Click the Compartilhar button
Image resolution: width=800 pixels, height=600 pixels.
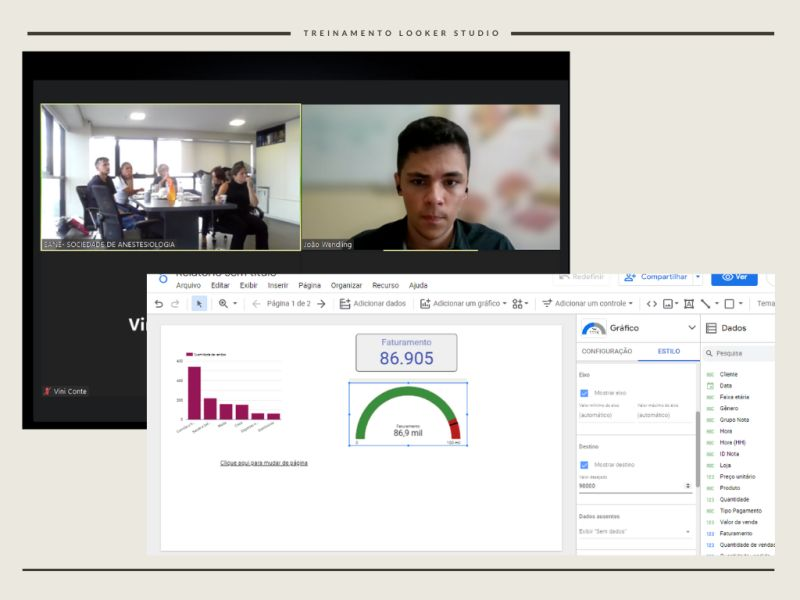click(656, 277)
